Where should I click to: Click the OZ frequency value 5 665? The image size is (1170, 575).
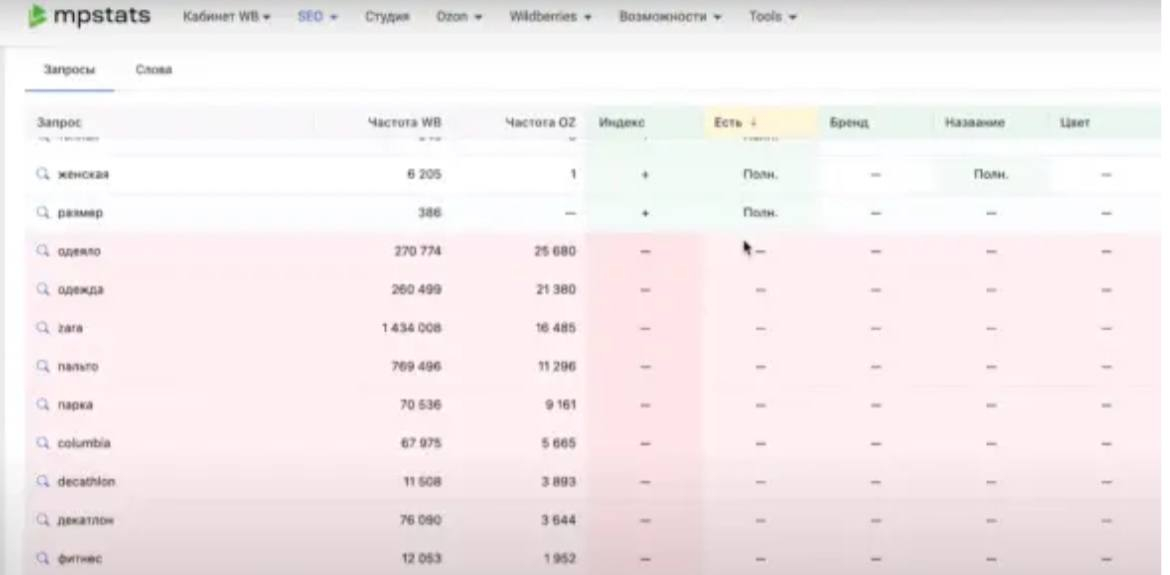(559, 443)
